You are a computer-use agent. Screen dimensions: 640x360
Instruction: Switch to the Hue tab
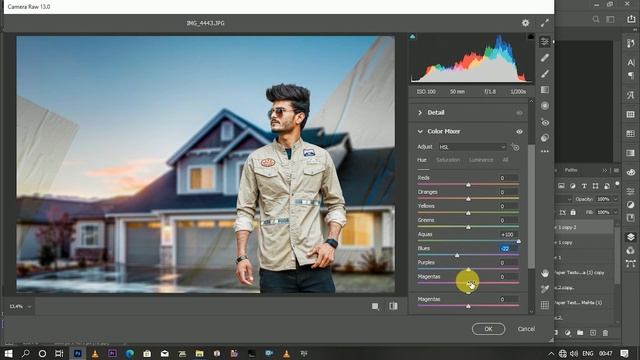tap(422, 160)
